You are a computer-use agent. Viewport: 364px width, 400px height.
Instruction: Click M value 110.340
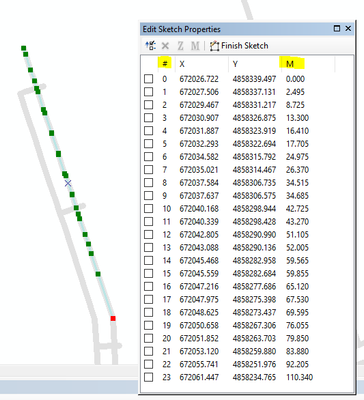(299, 377)
